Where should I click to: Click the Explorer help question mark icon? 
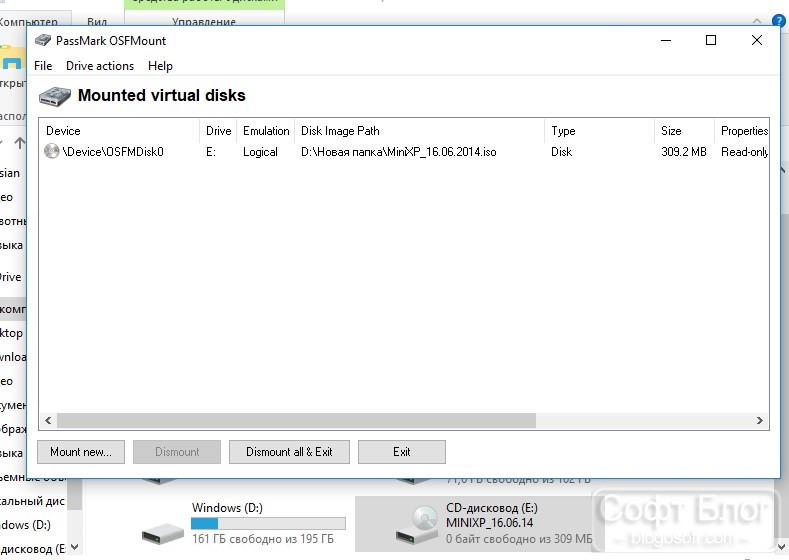[x=778, y=21]
